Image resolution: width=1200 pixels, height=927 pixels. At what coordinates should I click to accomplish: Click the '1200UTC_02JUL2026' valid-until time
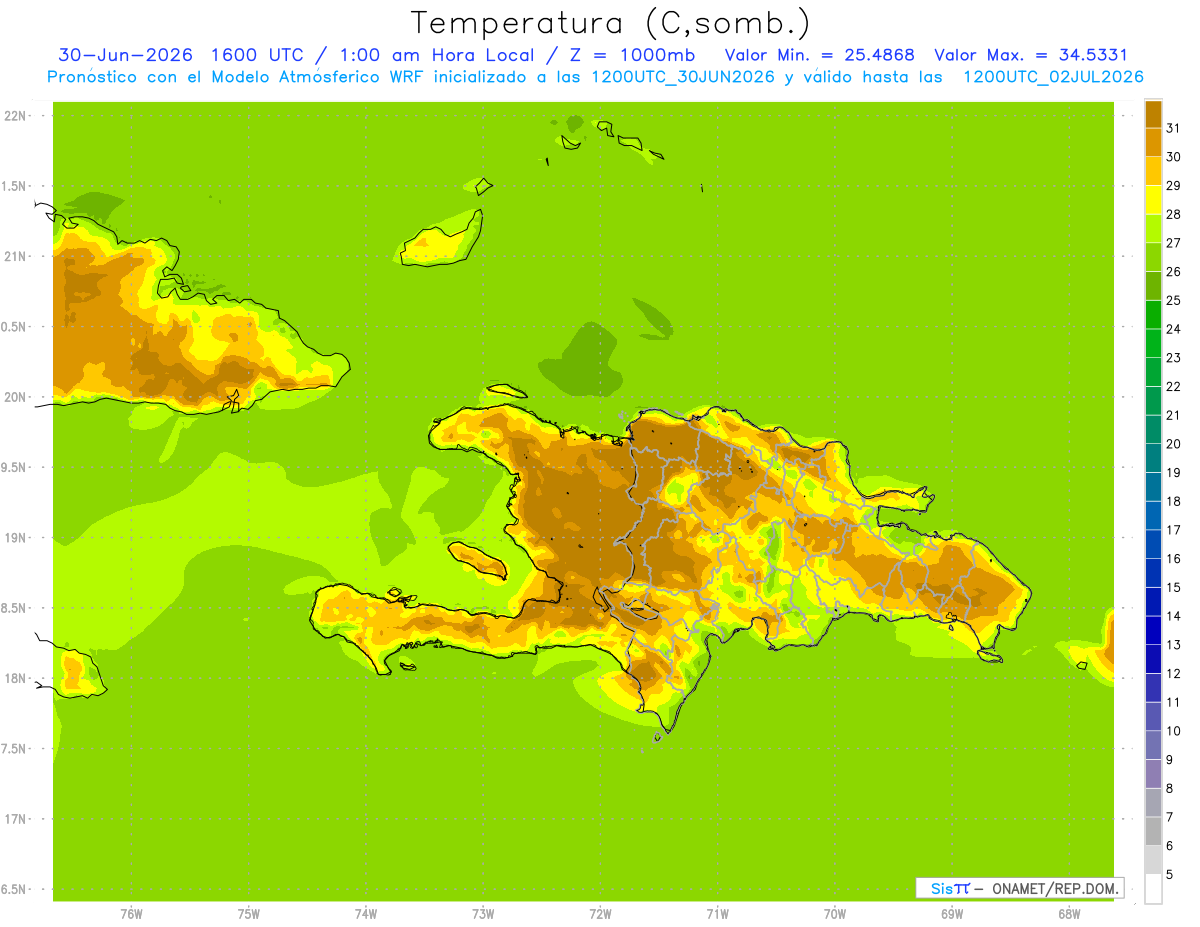coord(1053,76)
